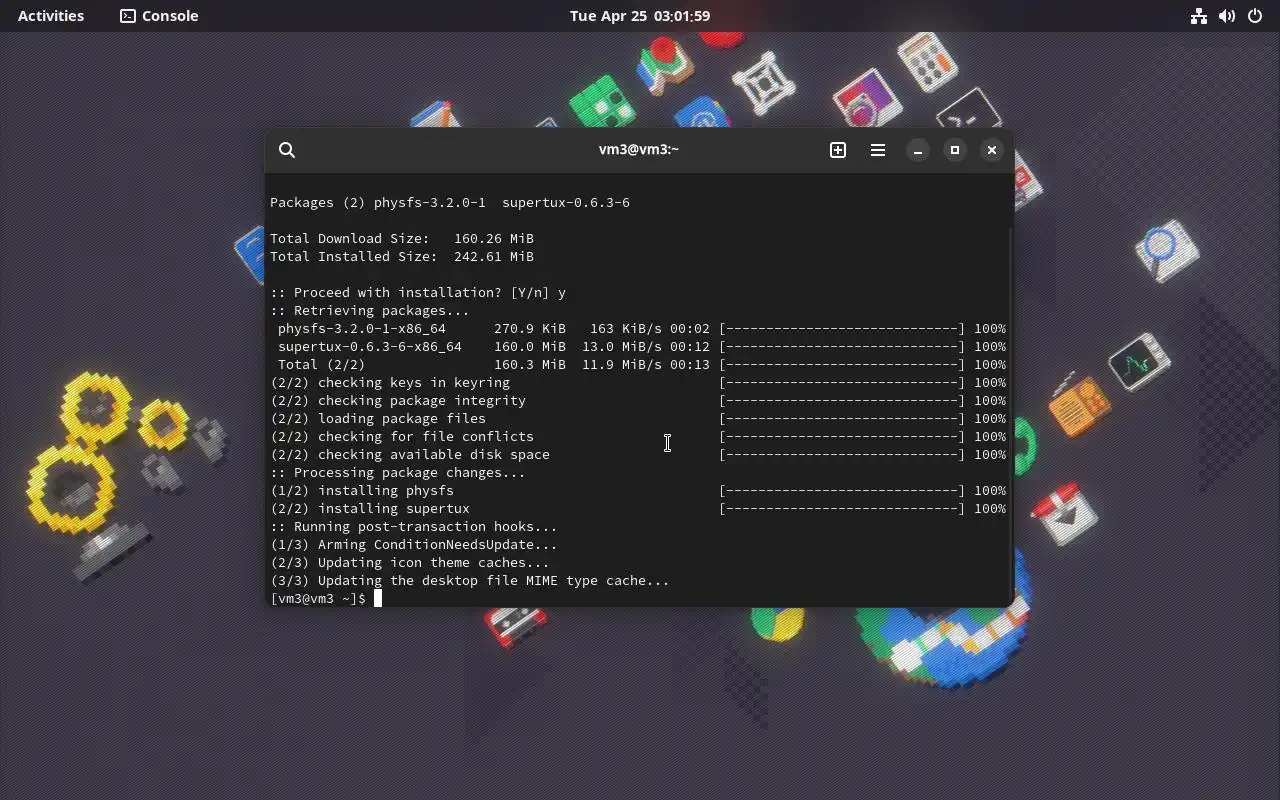
Task: Click the 'checking package integrity' line
Action: 638,400
